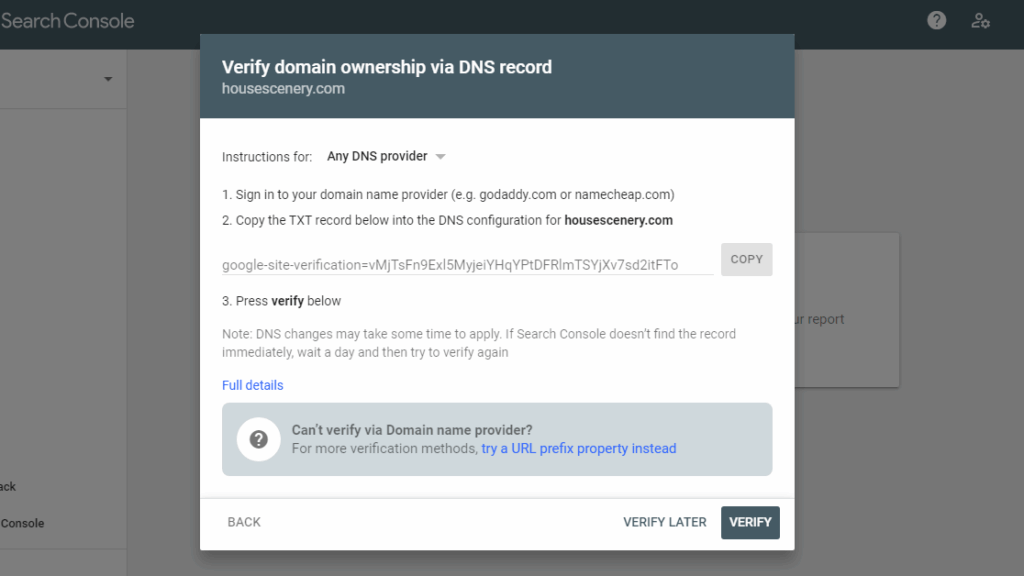The image size is (1024, 576).
Task: Go BACK in the verification dialog
Action: click(x=244, y=522)
